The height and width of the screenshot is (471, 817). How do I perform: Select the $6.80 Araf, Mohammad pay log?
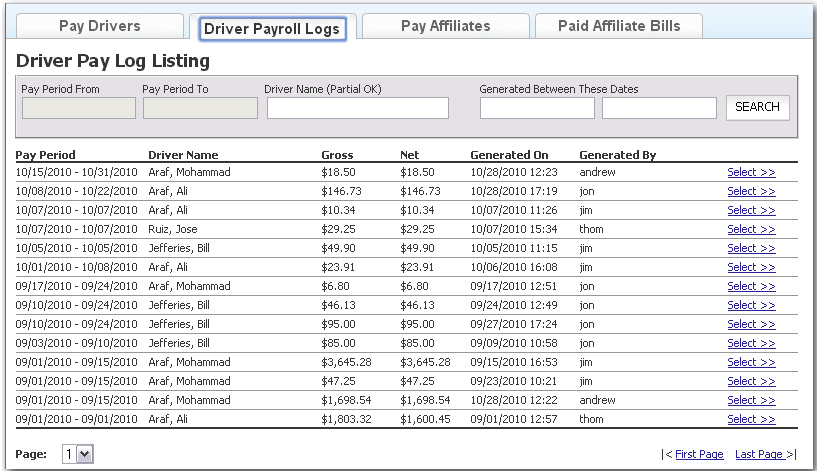[751, 286]
